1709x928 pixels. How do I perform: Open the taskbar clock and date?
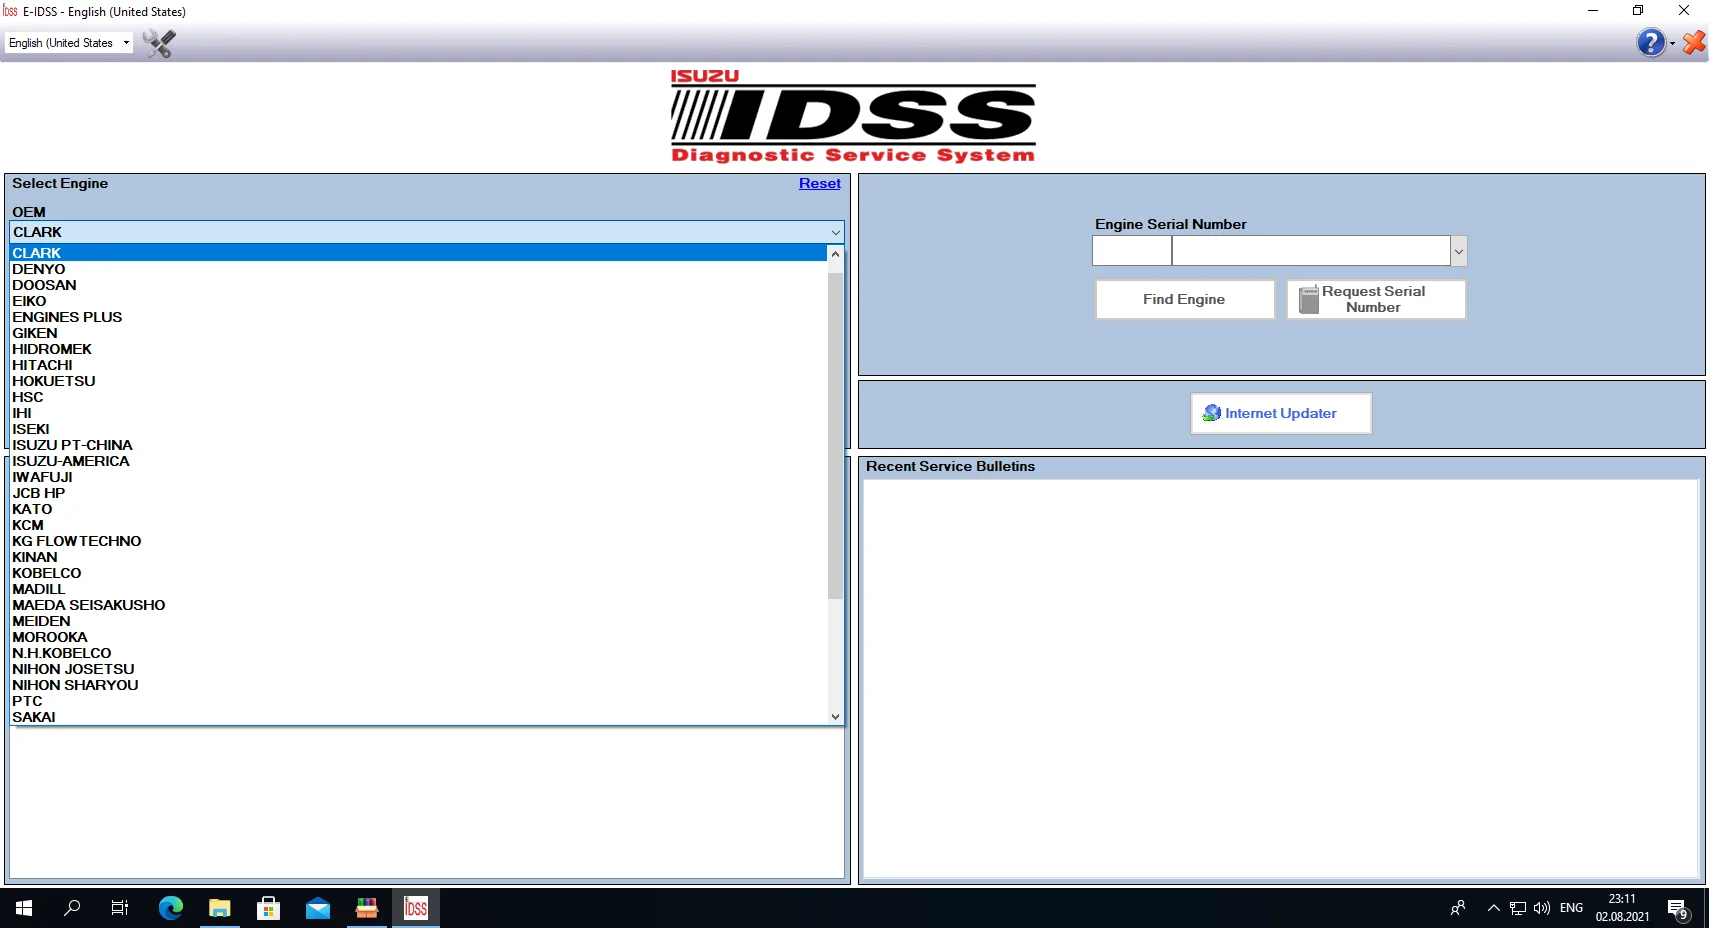tap(1622, 908)
